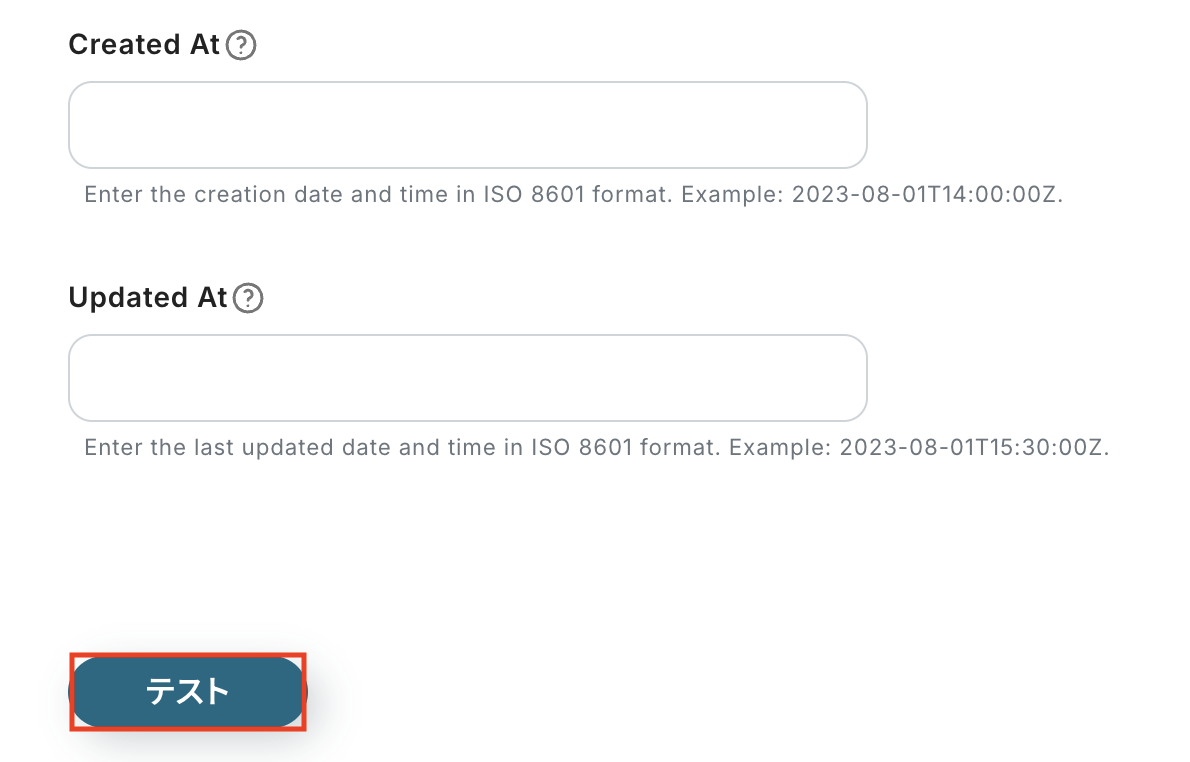Click the help icon beside Created At
1190x762 pixels.
coord(241,46)
